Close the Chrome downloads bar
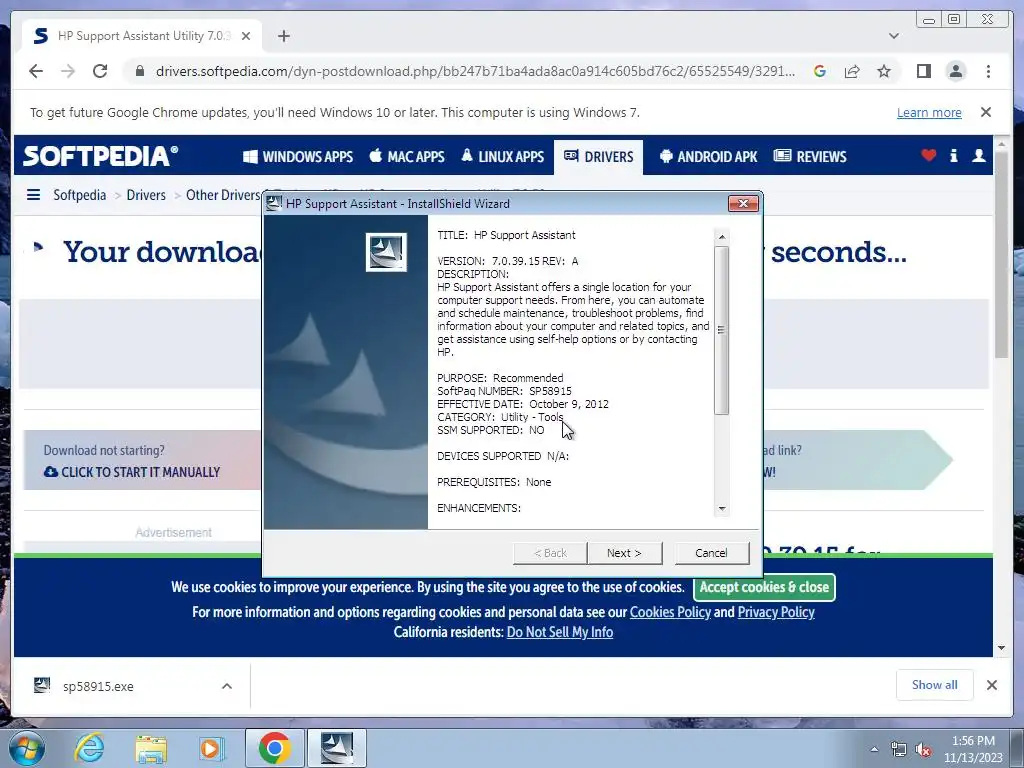 (991, 685)
